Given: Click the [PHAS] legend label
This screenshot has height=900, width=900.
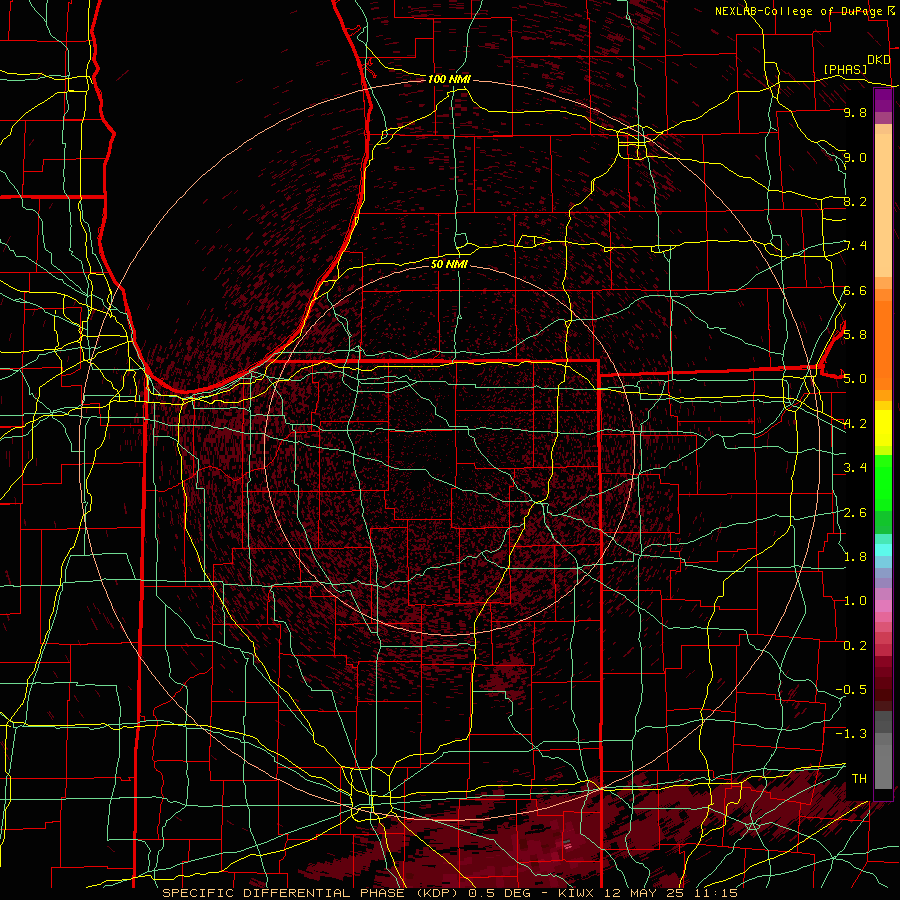Looking at the screenshot, I should coord(845,69).
